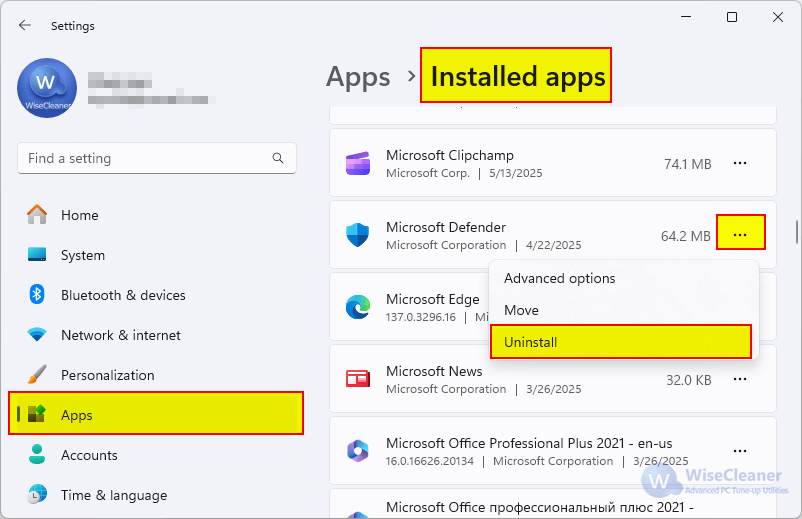Image resolution: width=802 pixels, height=519 pixels.
Task: Click the Edge version 137.0.3296.16 text
Action: pyautogui.click(x=420, y=317)
